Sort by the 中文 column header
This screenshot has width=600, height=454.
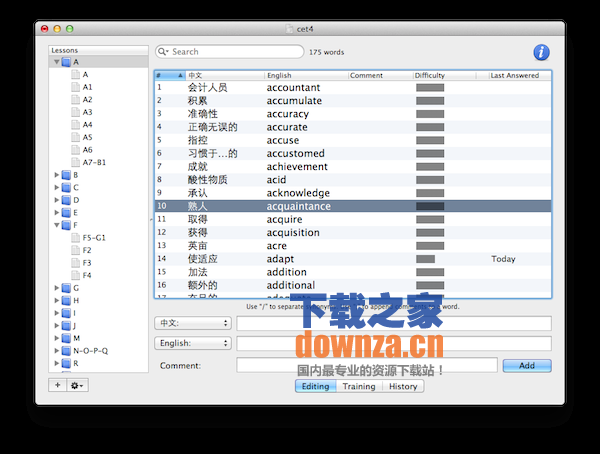(225, 75)
